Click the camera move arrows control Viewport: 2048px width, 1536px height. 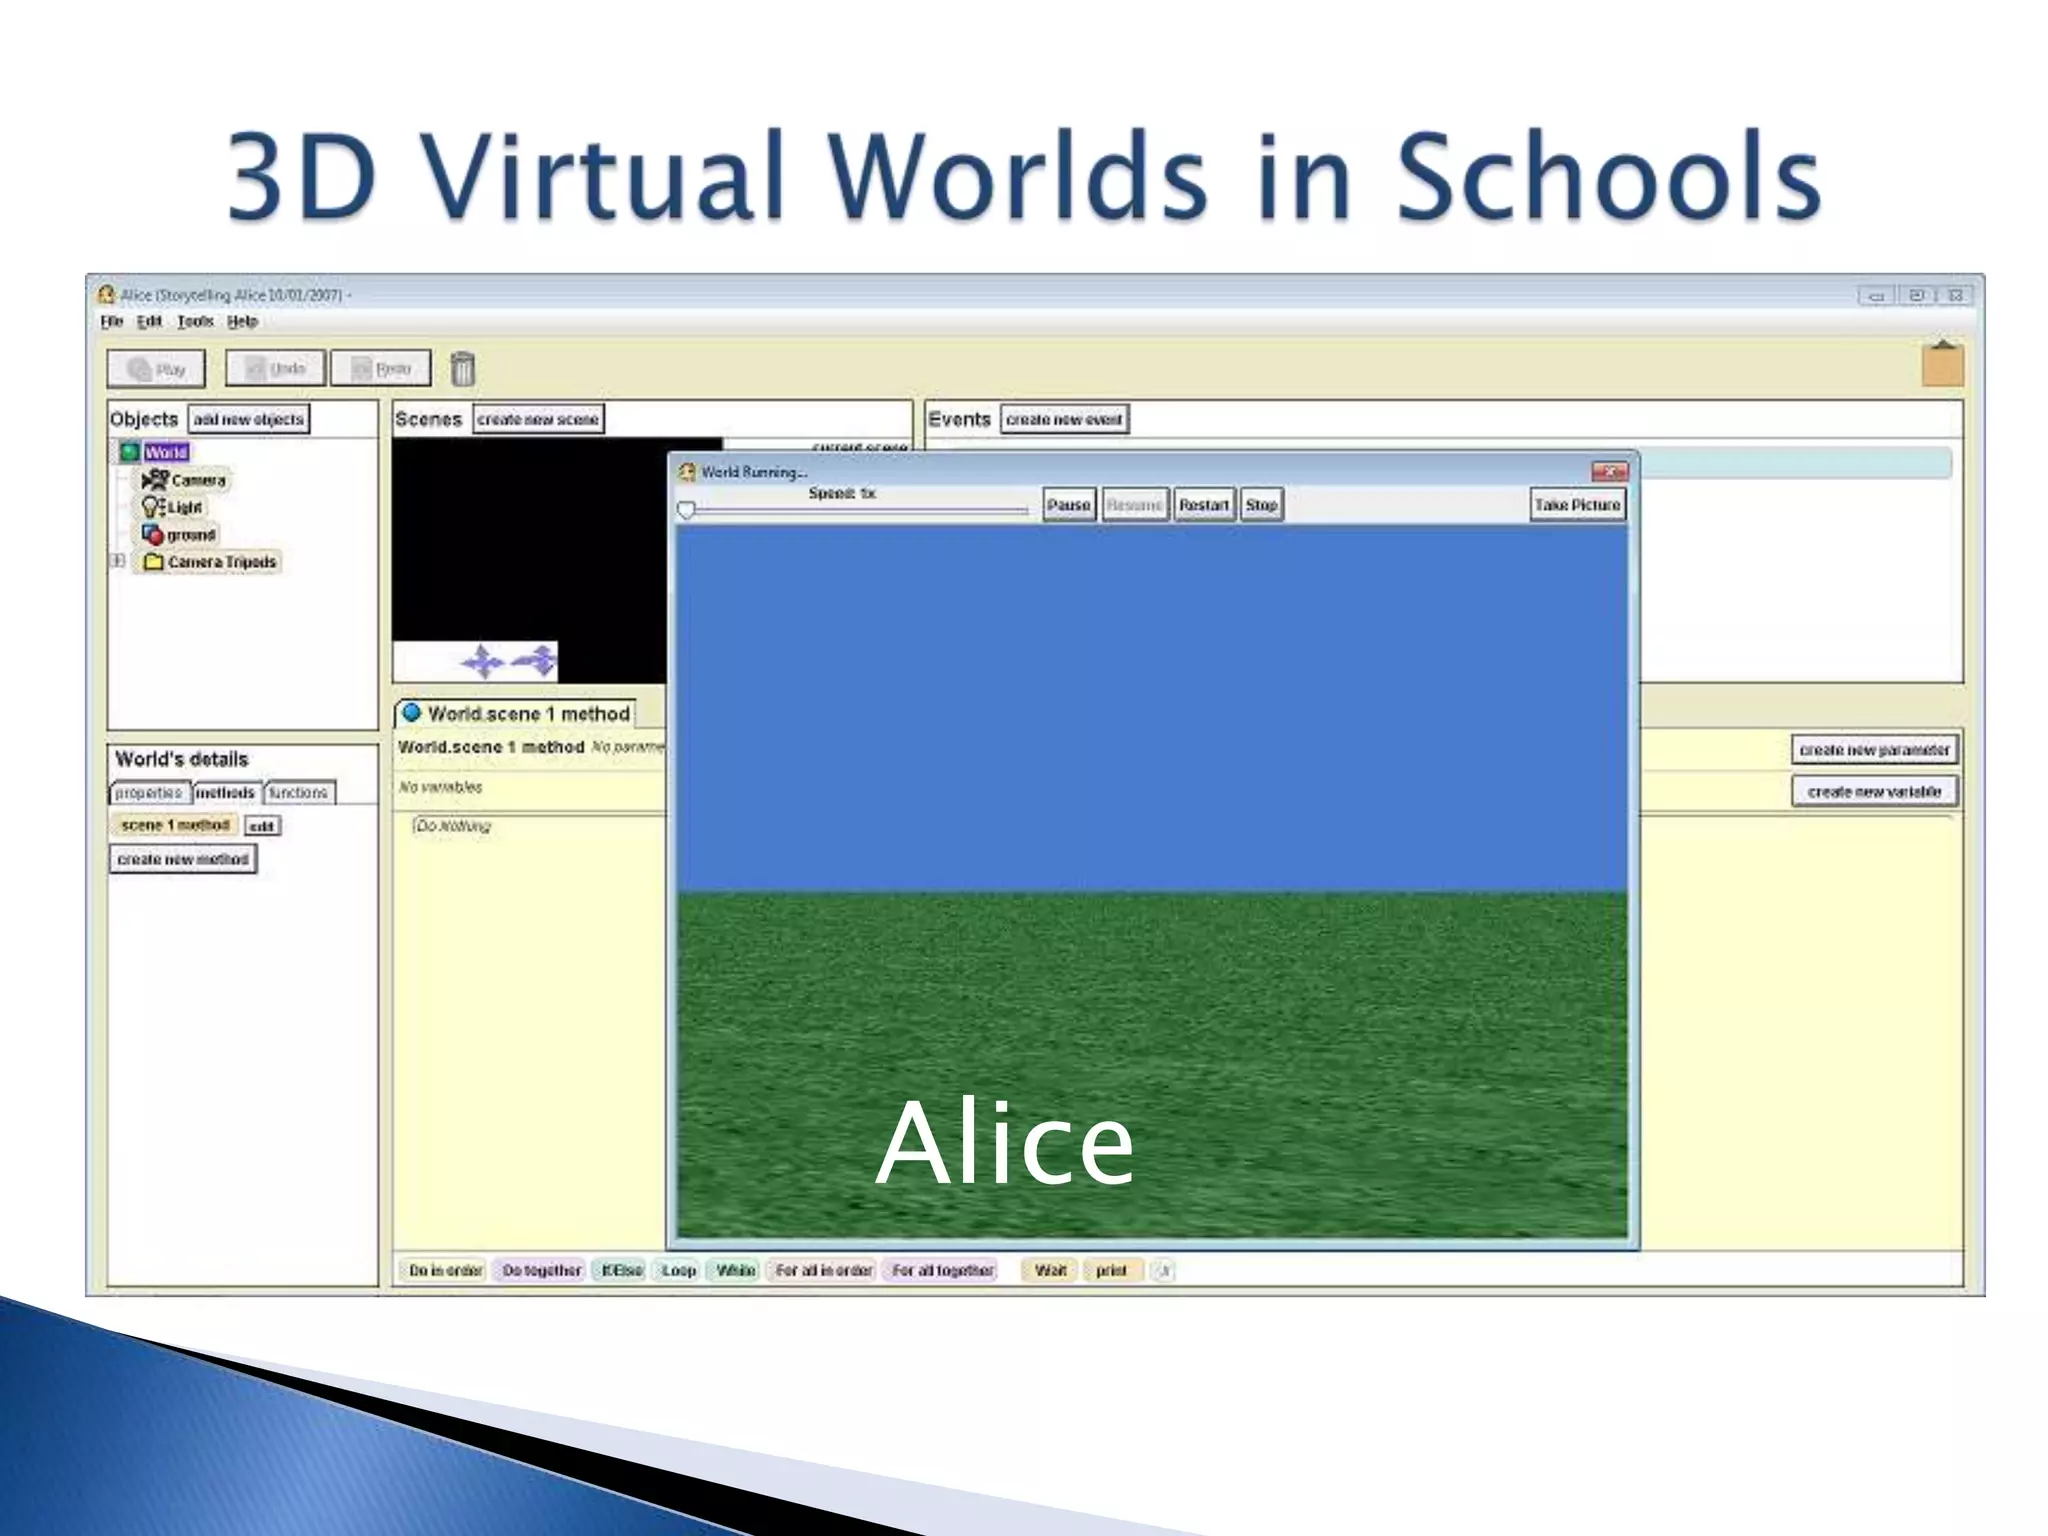[x=482, y=661]
